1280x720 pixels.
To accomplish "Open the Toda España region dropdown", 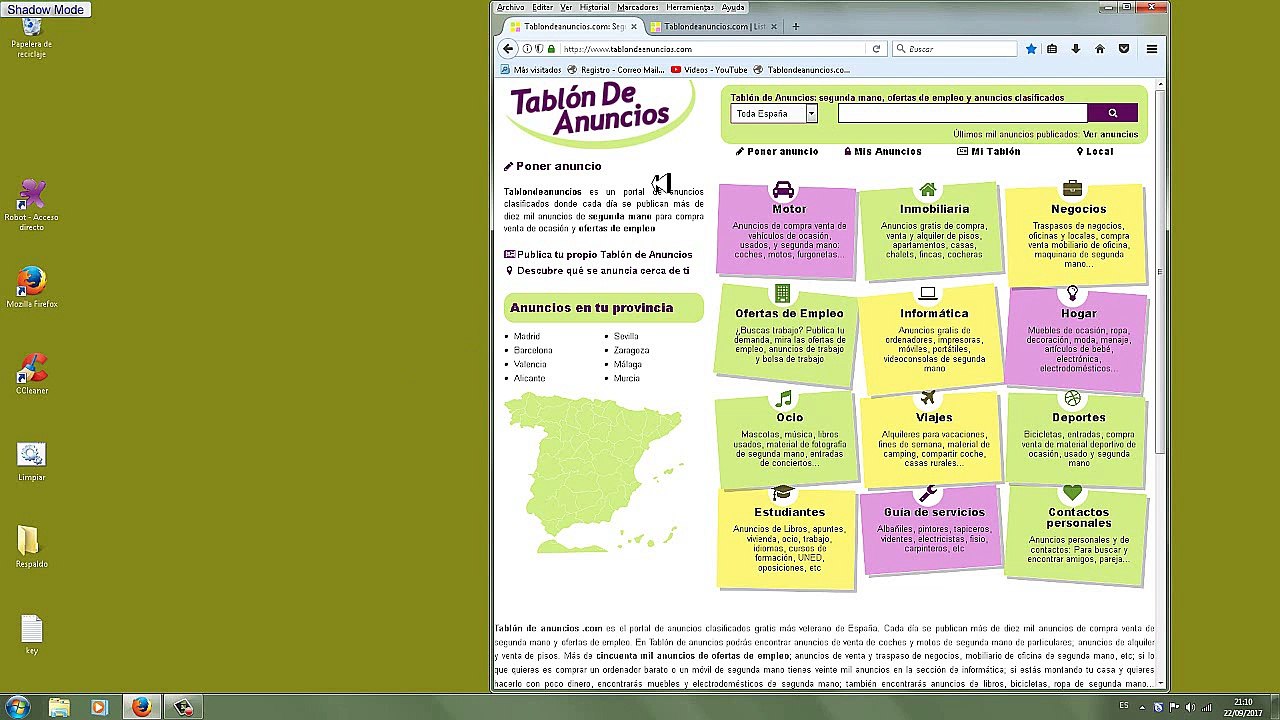I will (x=774, y=113).
